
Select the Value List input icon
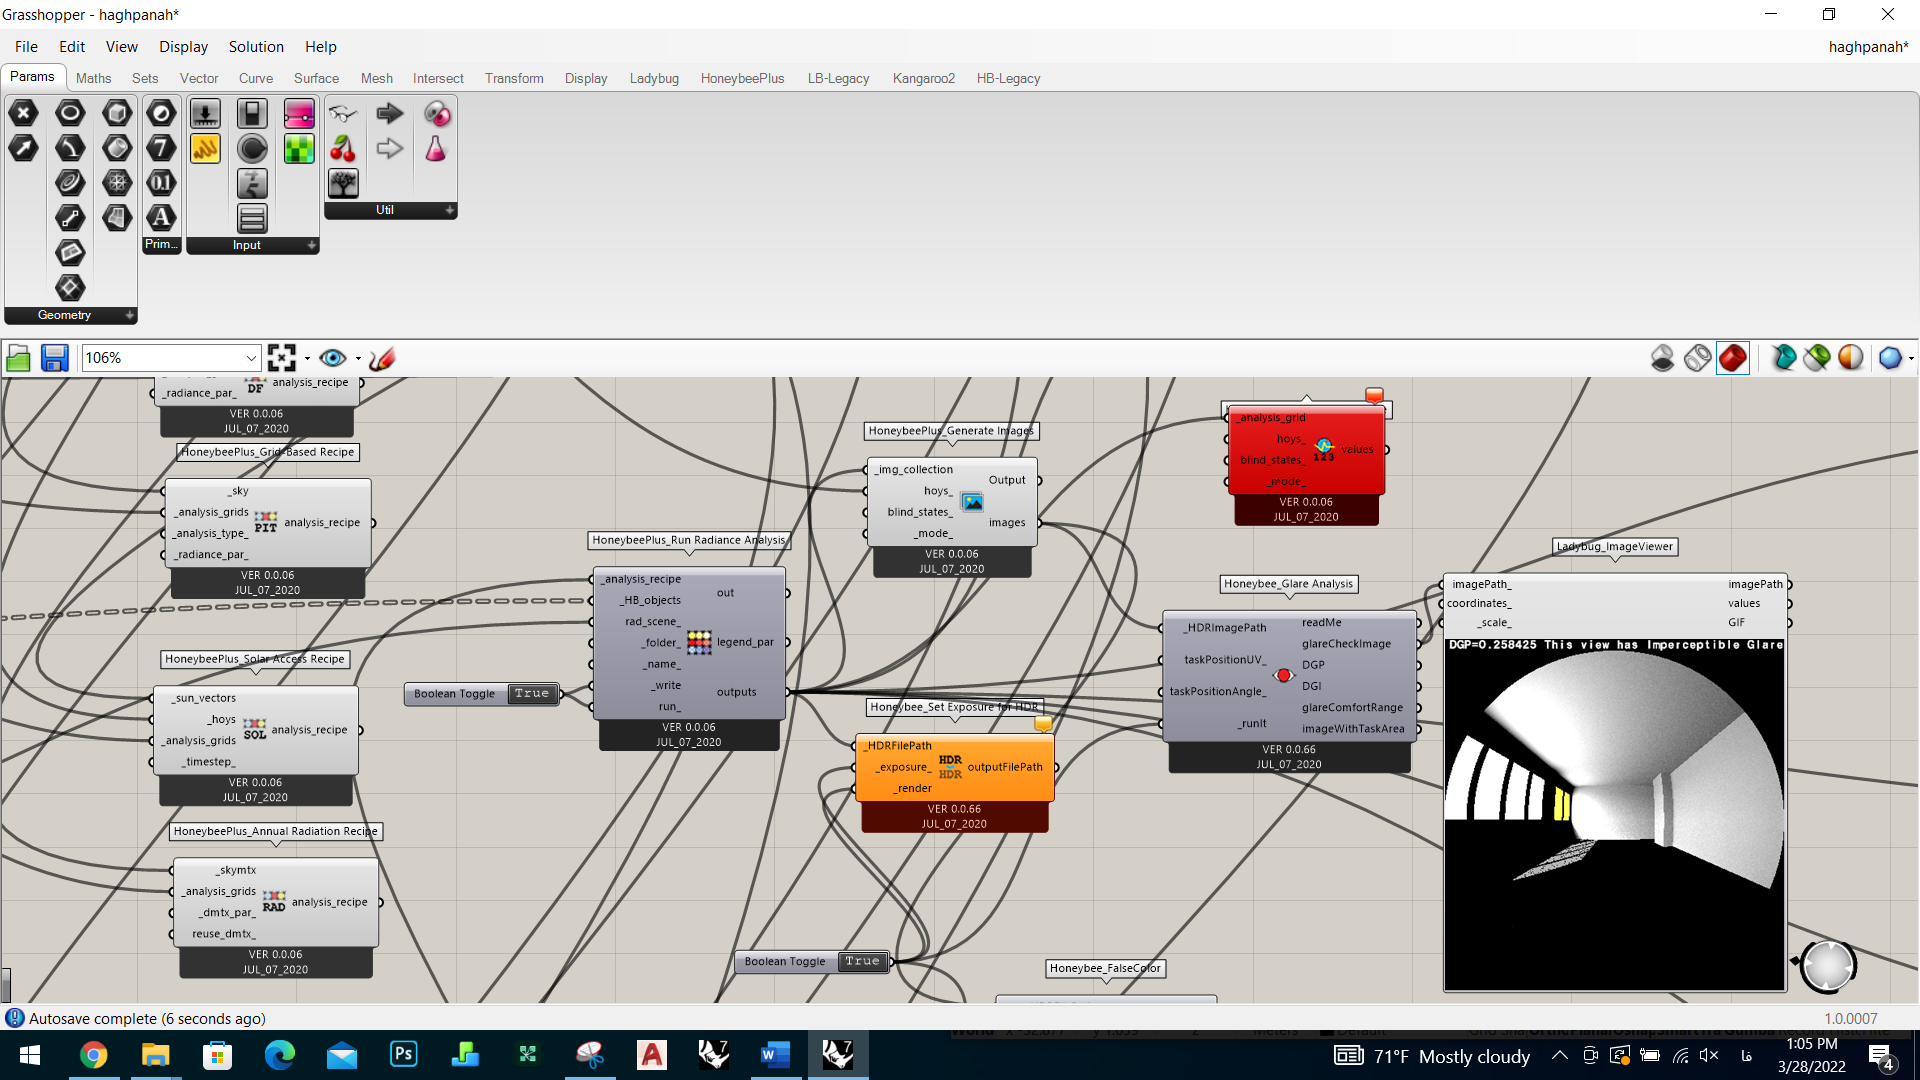[x=252, y=217]
